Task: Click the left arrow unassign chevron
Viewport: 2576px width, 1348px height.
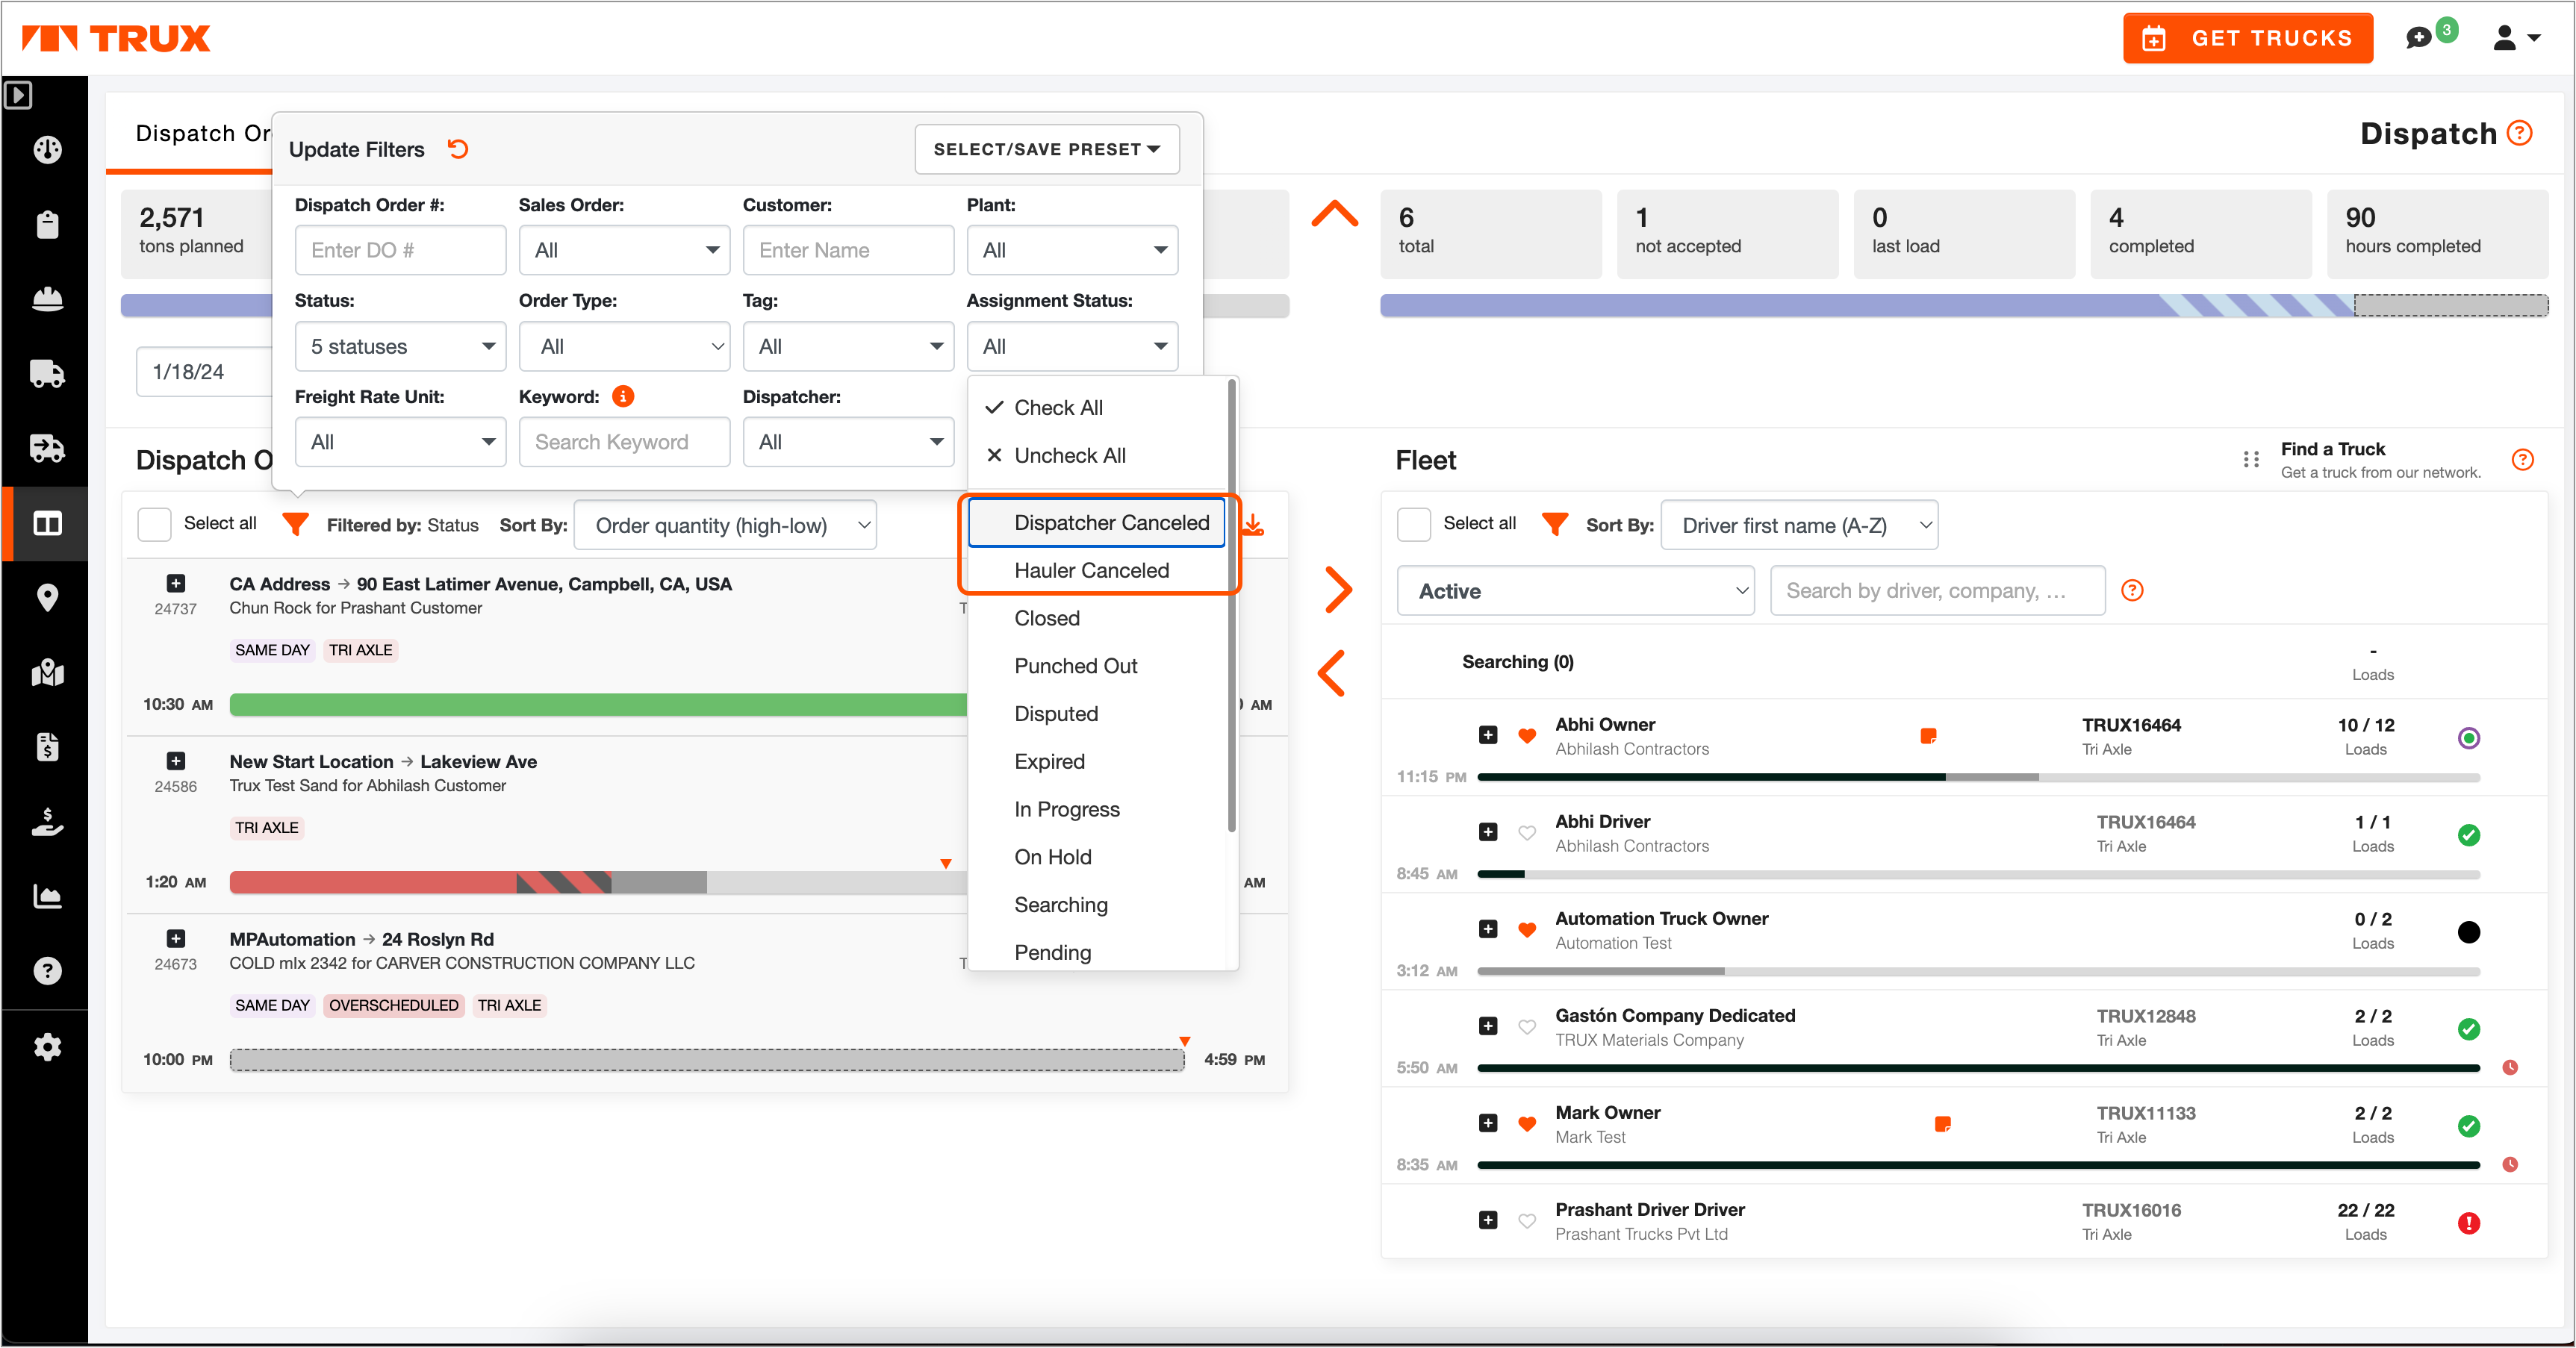Action: click(x=1332, y=673)
